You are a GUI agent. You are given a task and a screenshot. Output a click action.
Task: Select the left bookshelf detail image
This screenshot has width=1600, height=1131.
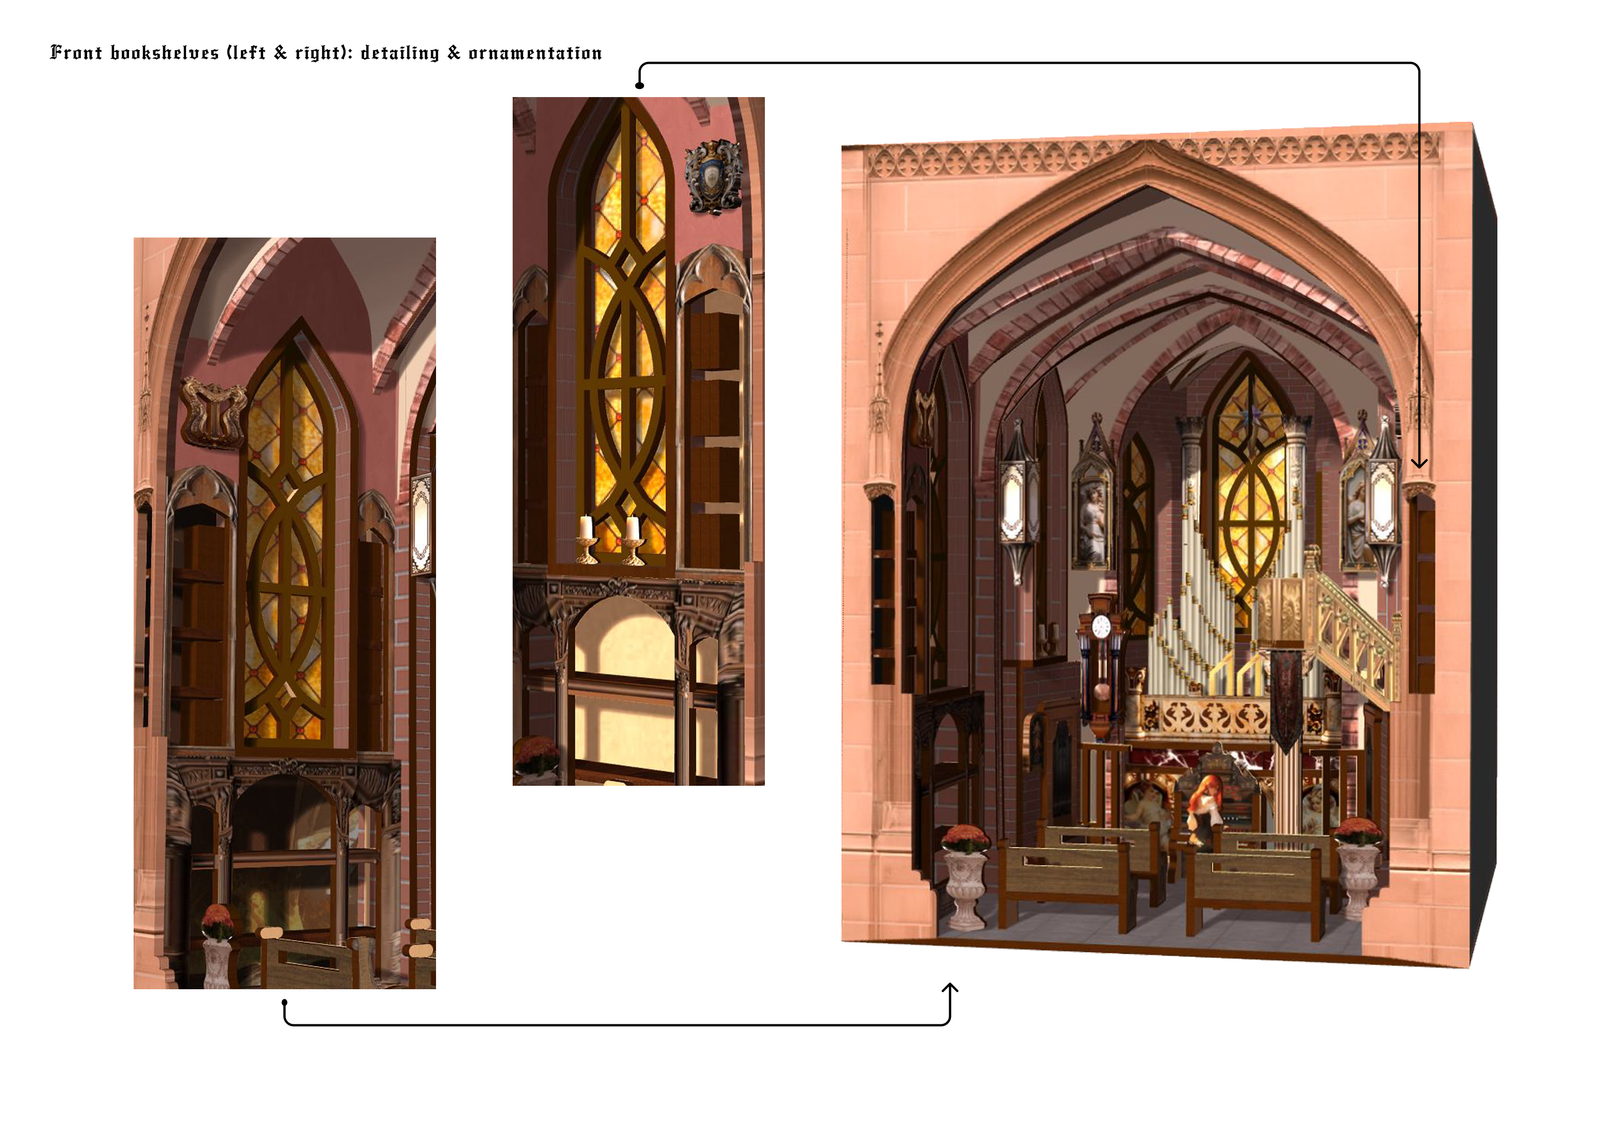tap(285, 612)
